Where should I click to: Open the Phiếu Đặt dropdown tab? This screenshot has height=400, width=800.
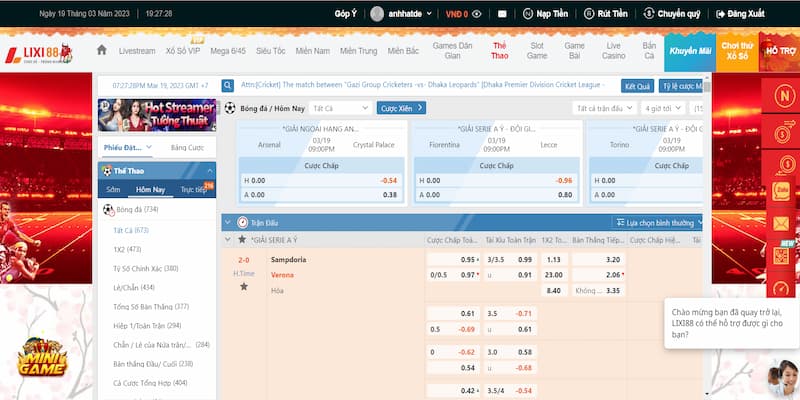(x=128, y=147)
